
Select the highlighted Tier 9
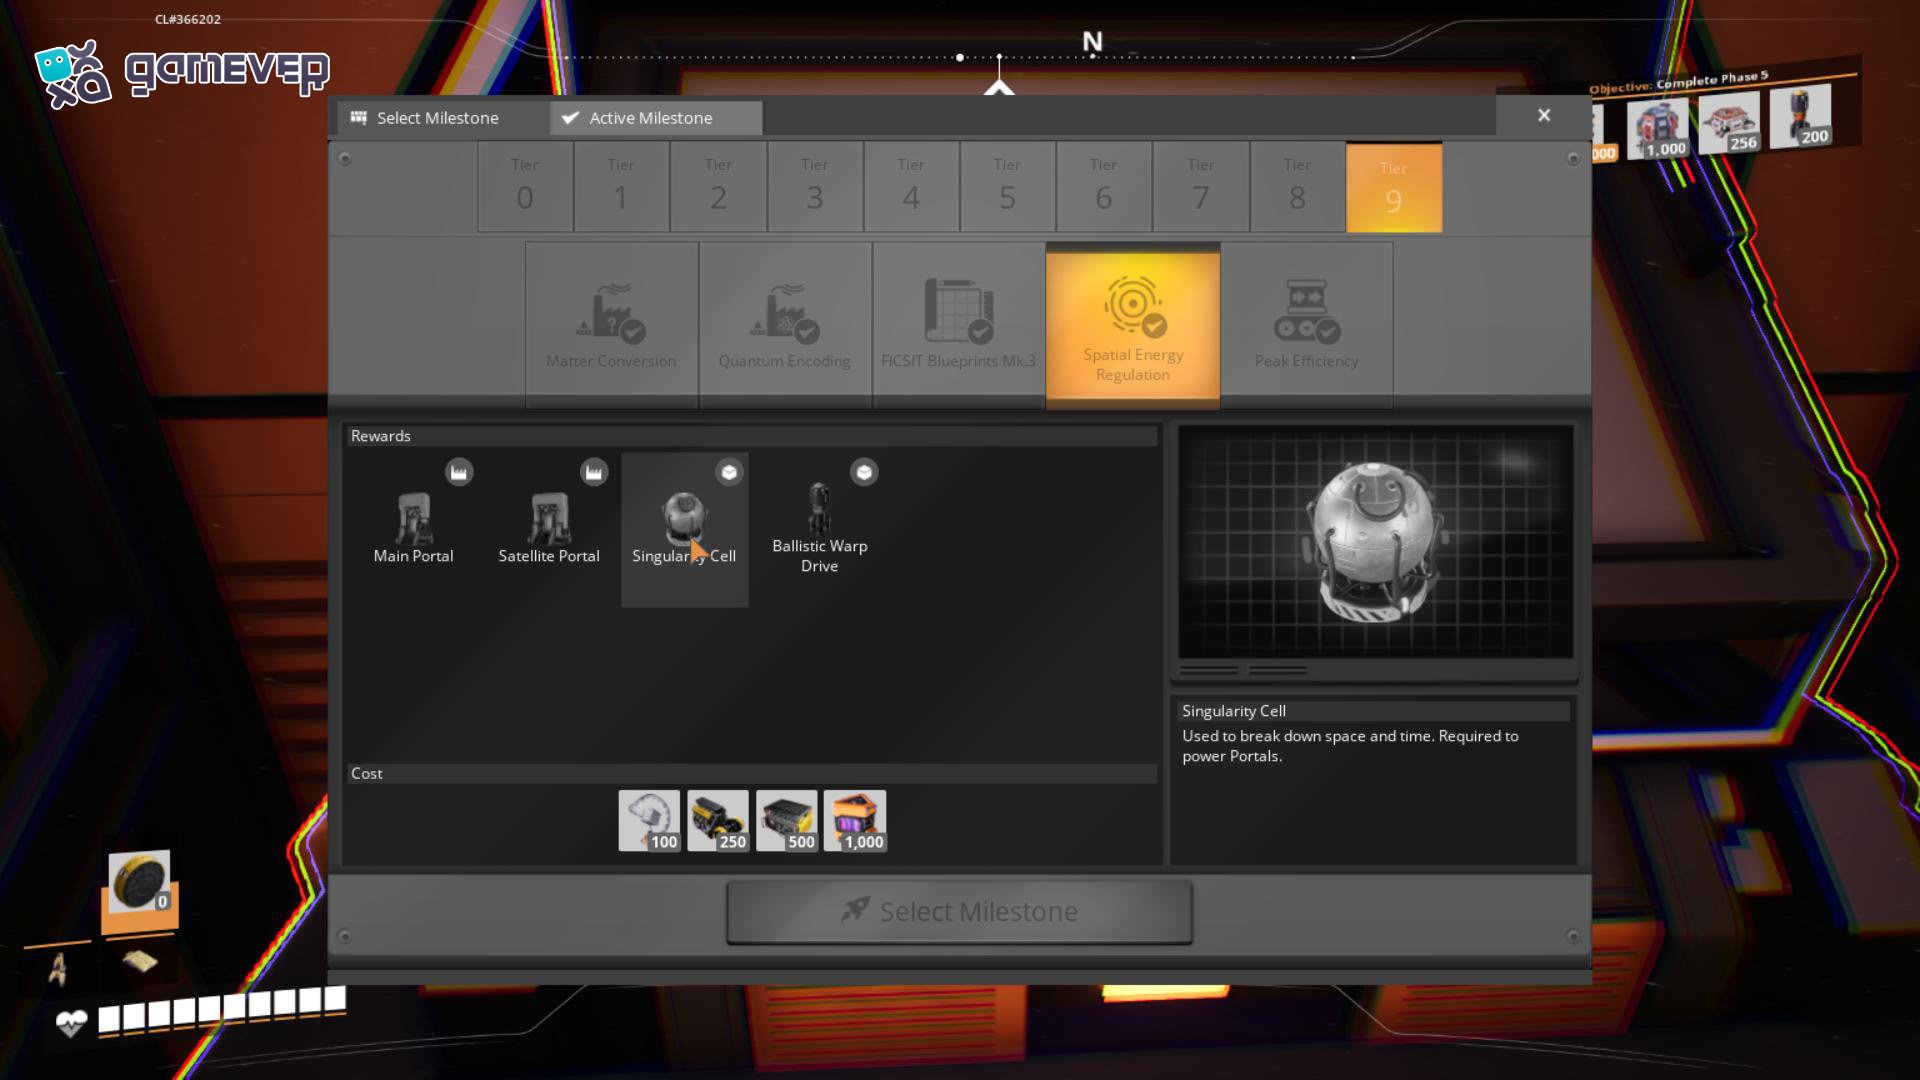click(x=1394, y=187)
